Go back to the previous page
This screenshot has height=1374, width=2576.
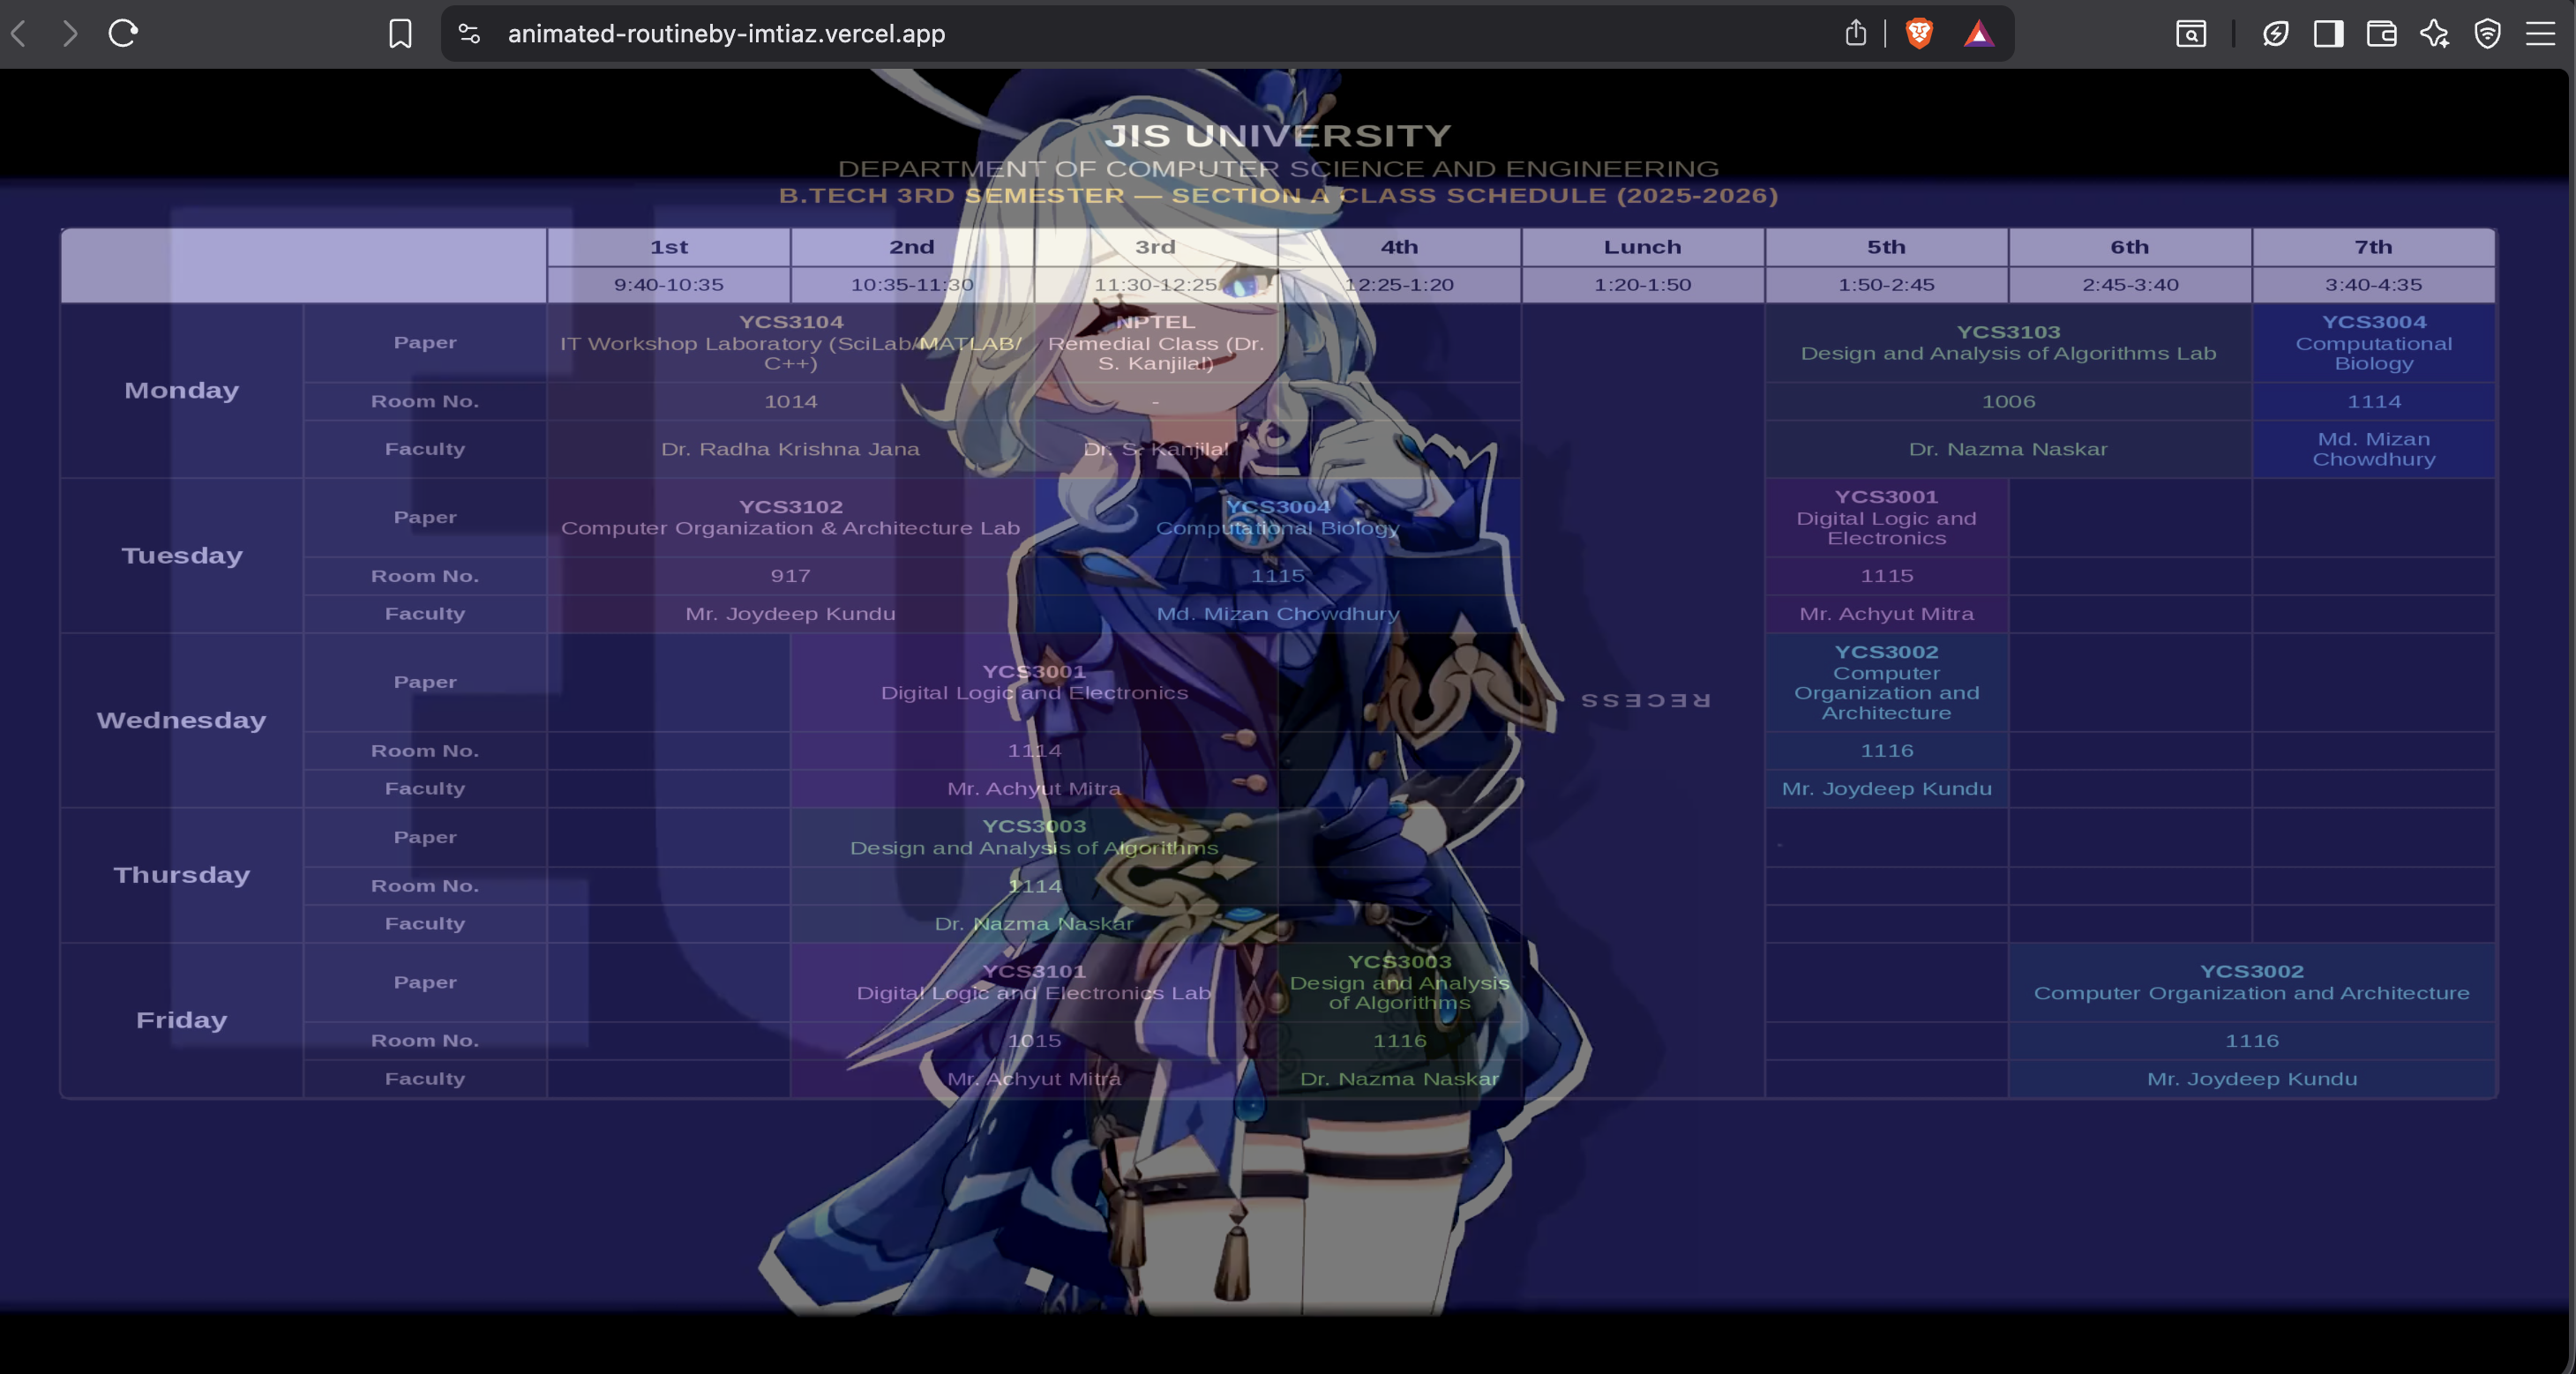[x=19, y=33]
